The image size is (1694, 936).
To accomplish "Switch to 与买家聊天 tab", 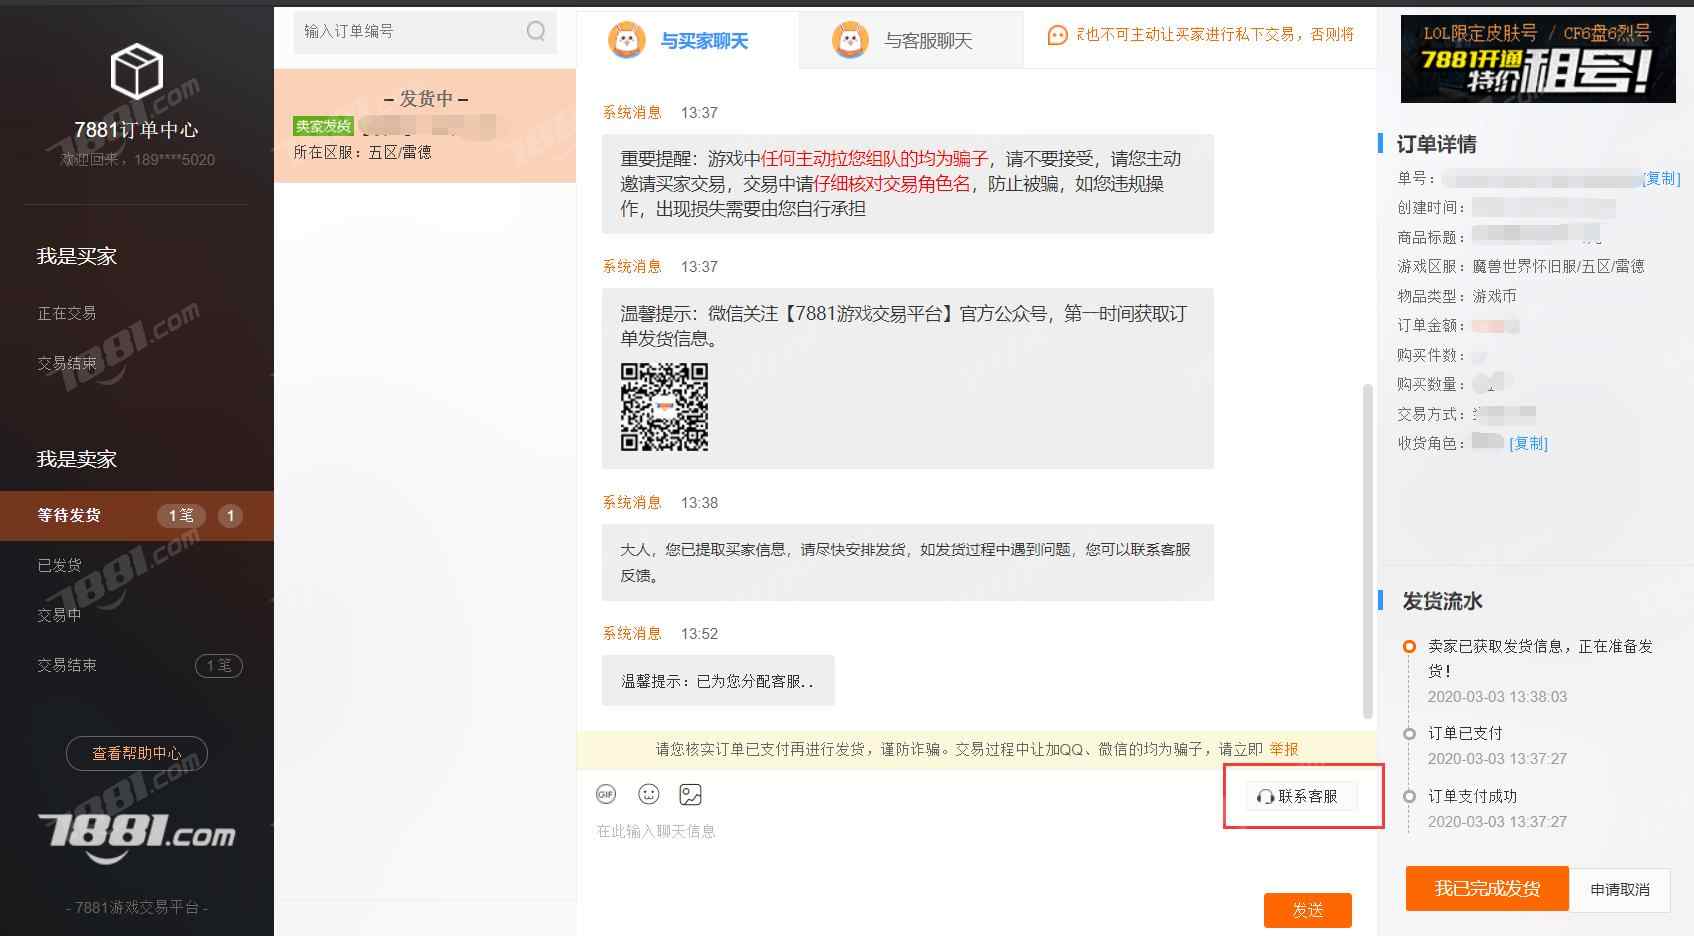I will coord(688,40).
